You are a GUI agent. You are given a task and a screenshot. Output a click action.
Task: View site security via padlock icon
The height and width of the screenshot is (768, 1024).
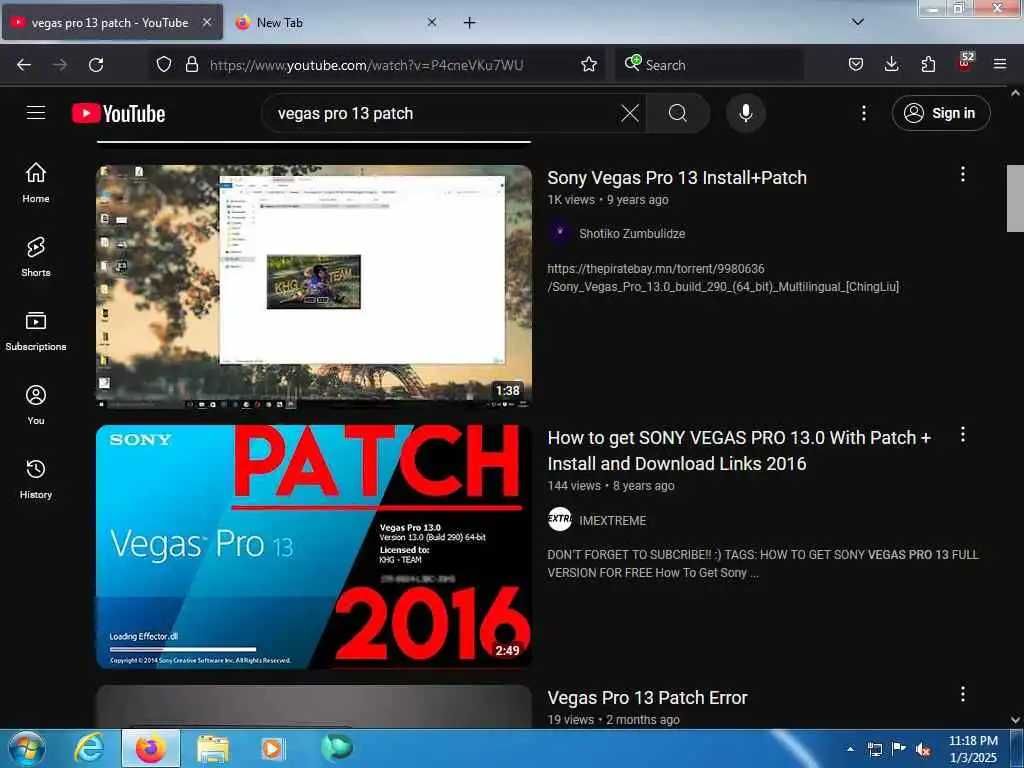191,64
